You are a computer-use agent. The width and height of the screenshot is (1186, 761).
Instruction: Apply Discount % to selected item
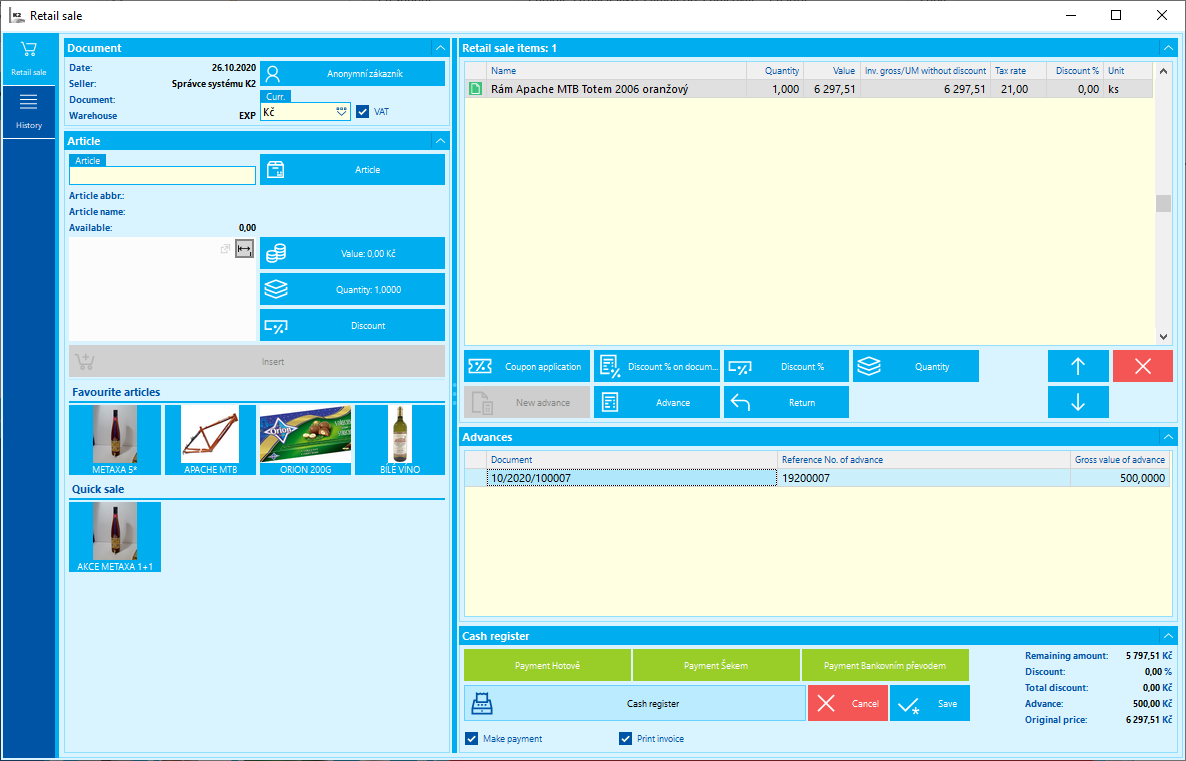click(x=786, y=366)
